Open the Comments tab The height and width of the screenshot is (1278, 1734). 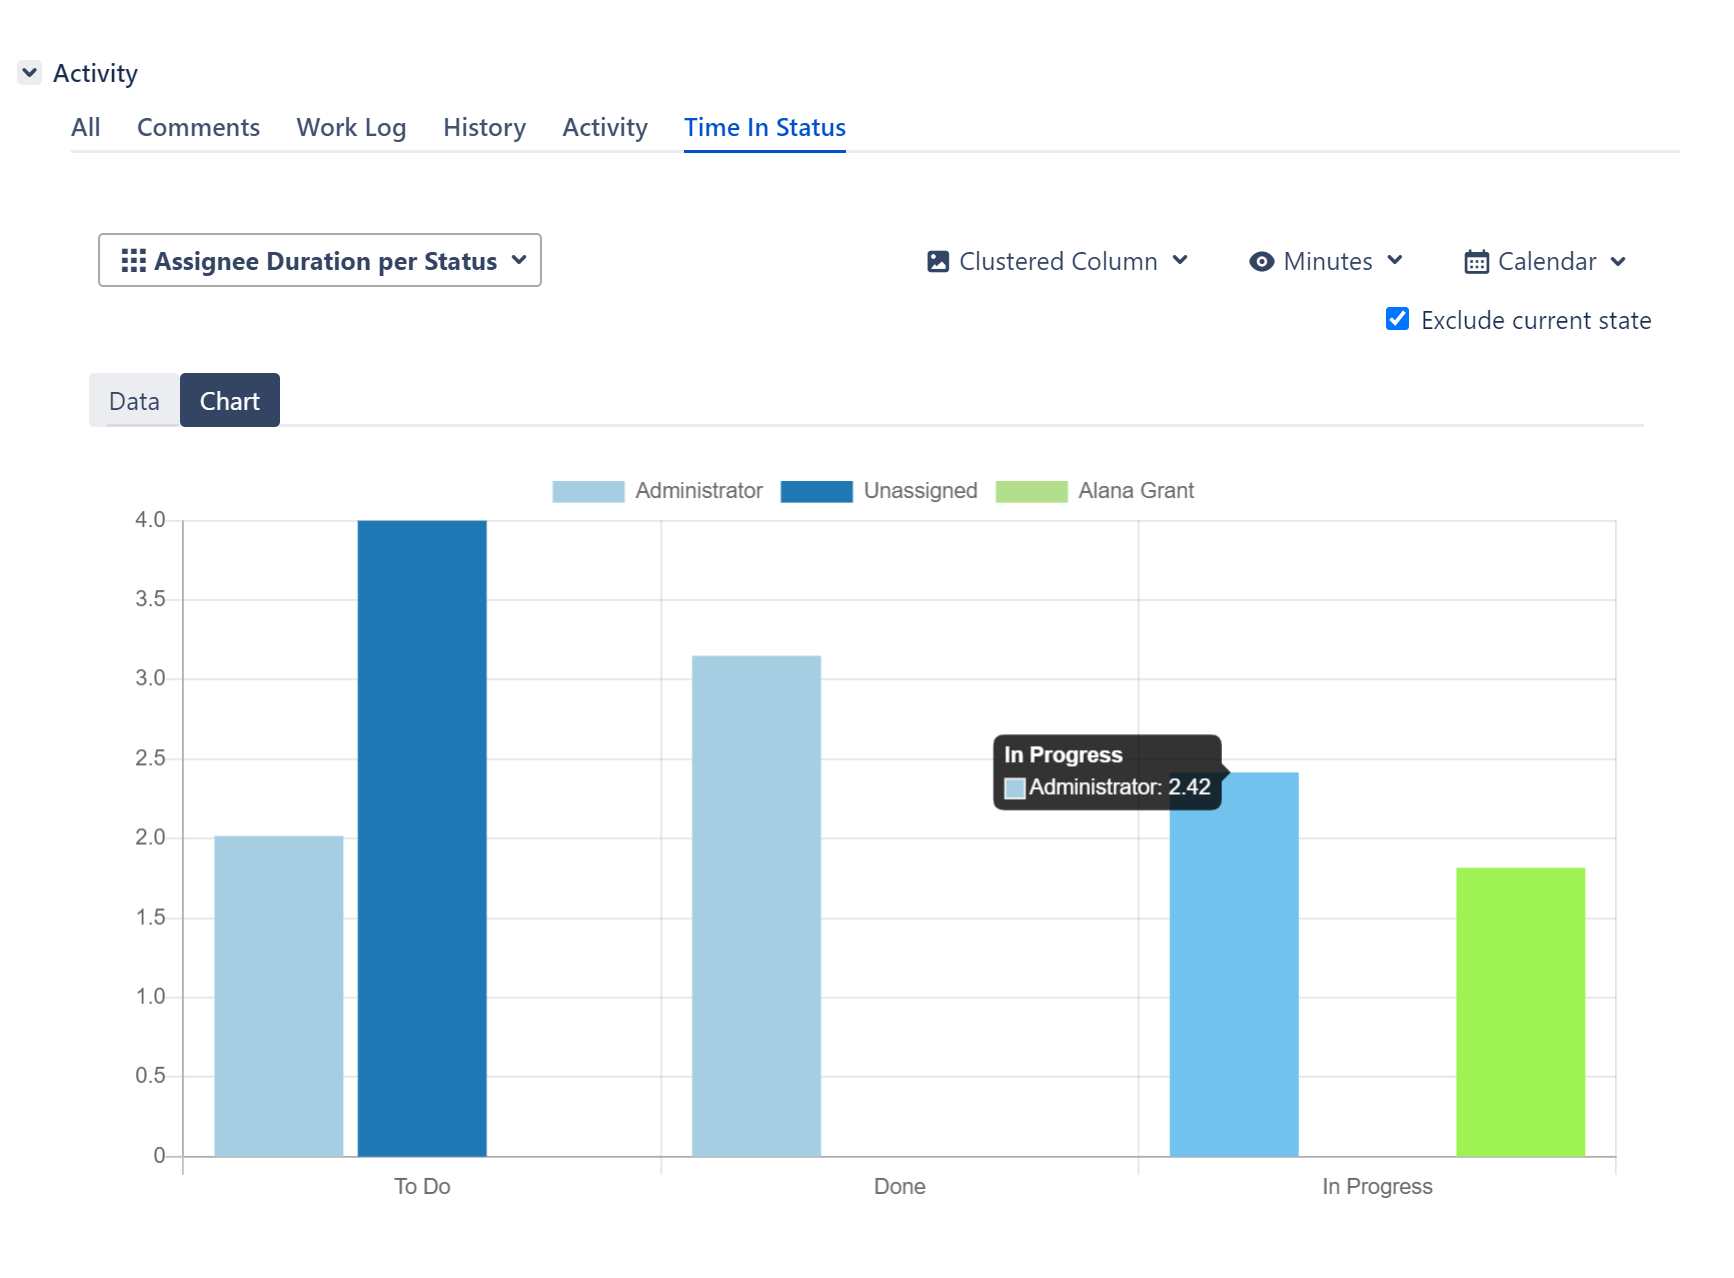click(198, 128)
